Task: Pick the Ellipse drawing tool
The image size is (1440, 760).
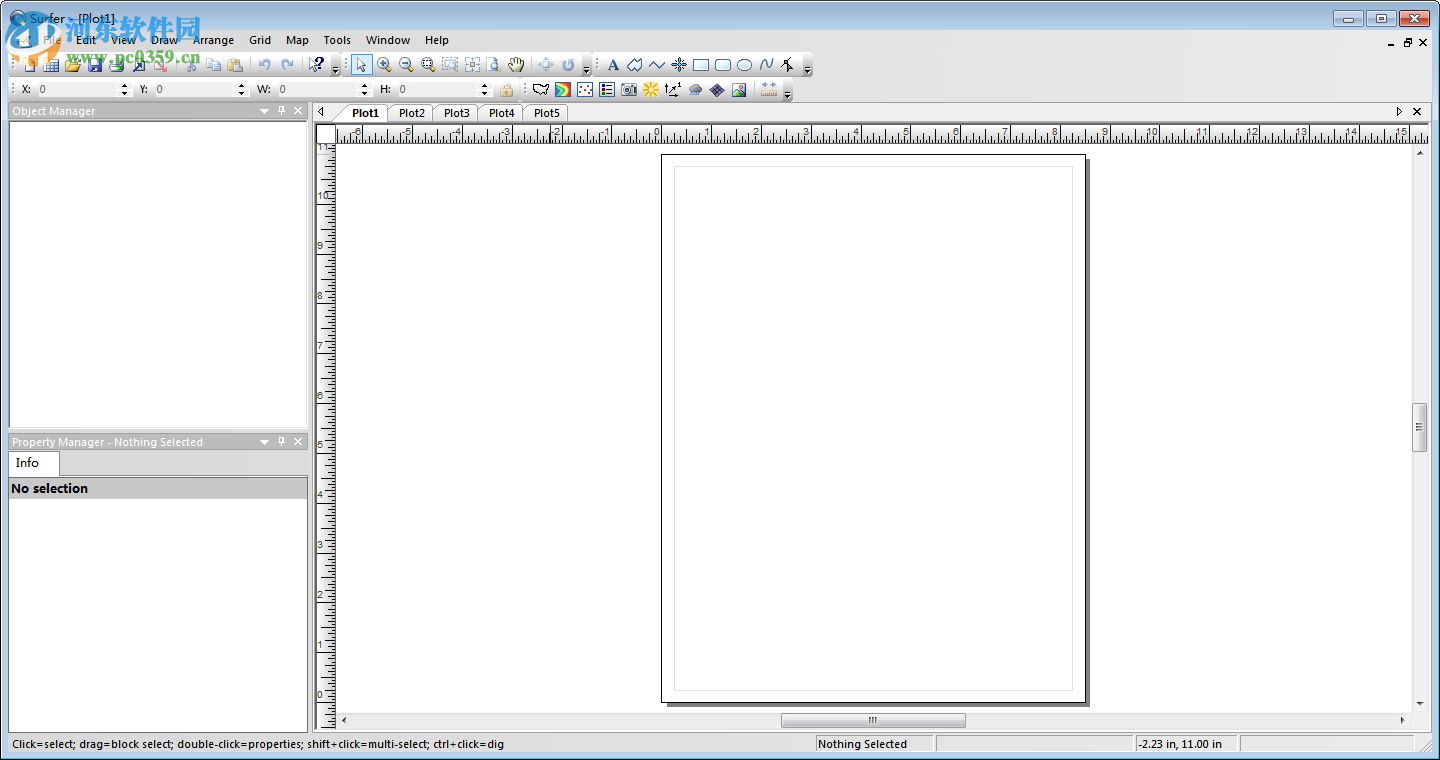Action: 745,65
